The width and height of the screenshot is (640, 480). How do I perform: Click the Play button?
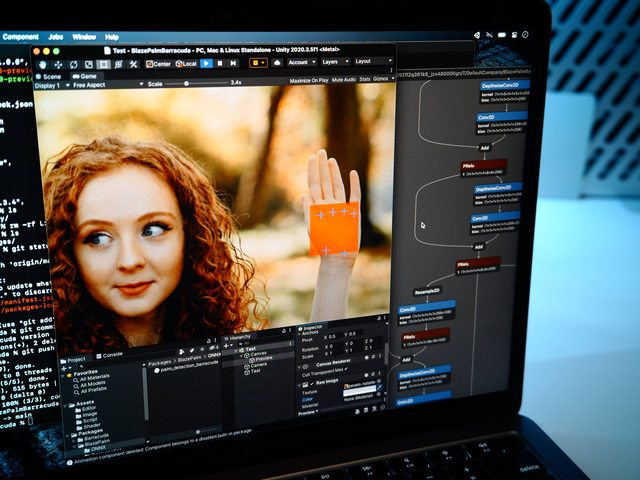click(207, 64)
